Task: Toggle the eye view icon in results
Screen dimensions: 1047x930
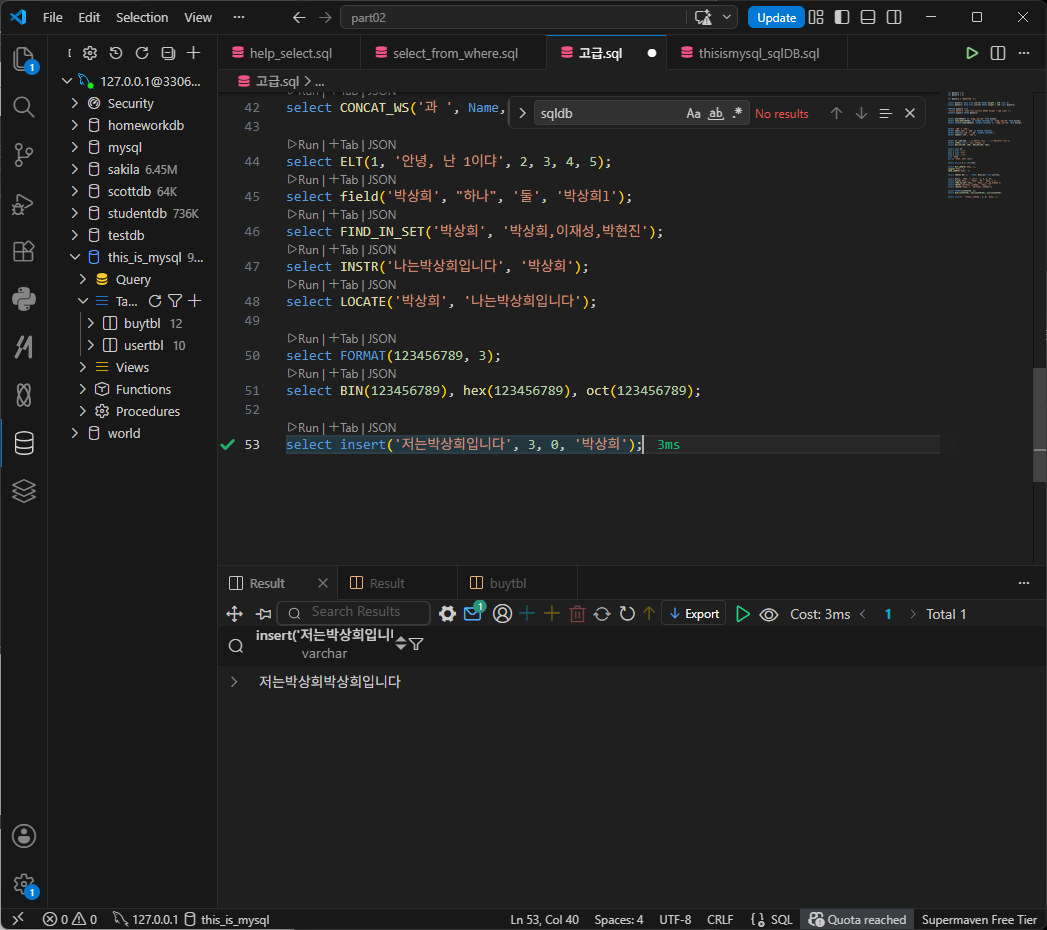Action: [769, 614]
